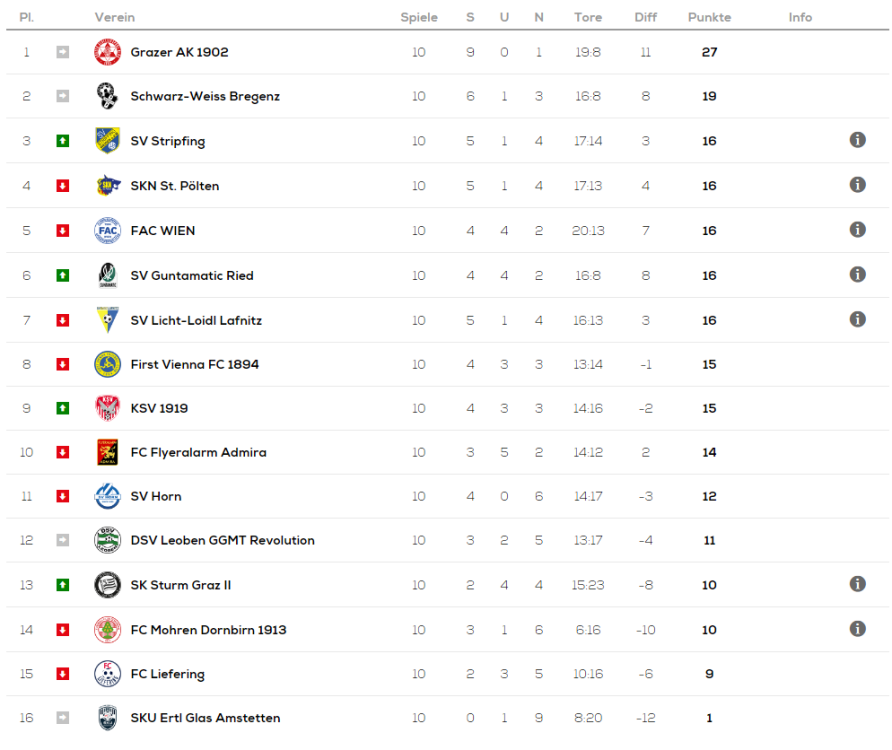The height and width of the screenshot is (750, 892).
Task: Click the First Vienna FC 1894 crest
Action: (107, 365)
